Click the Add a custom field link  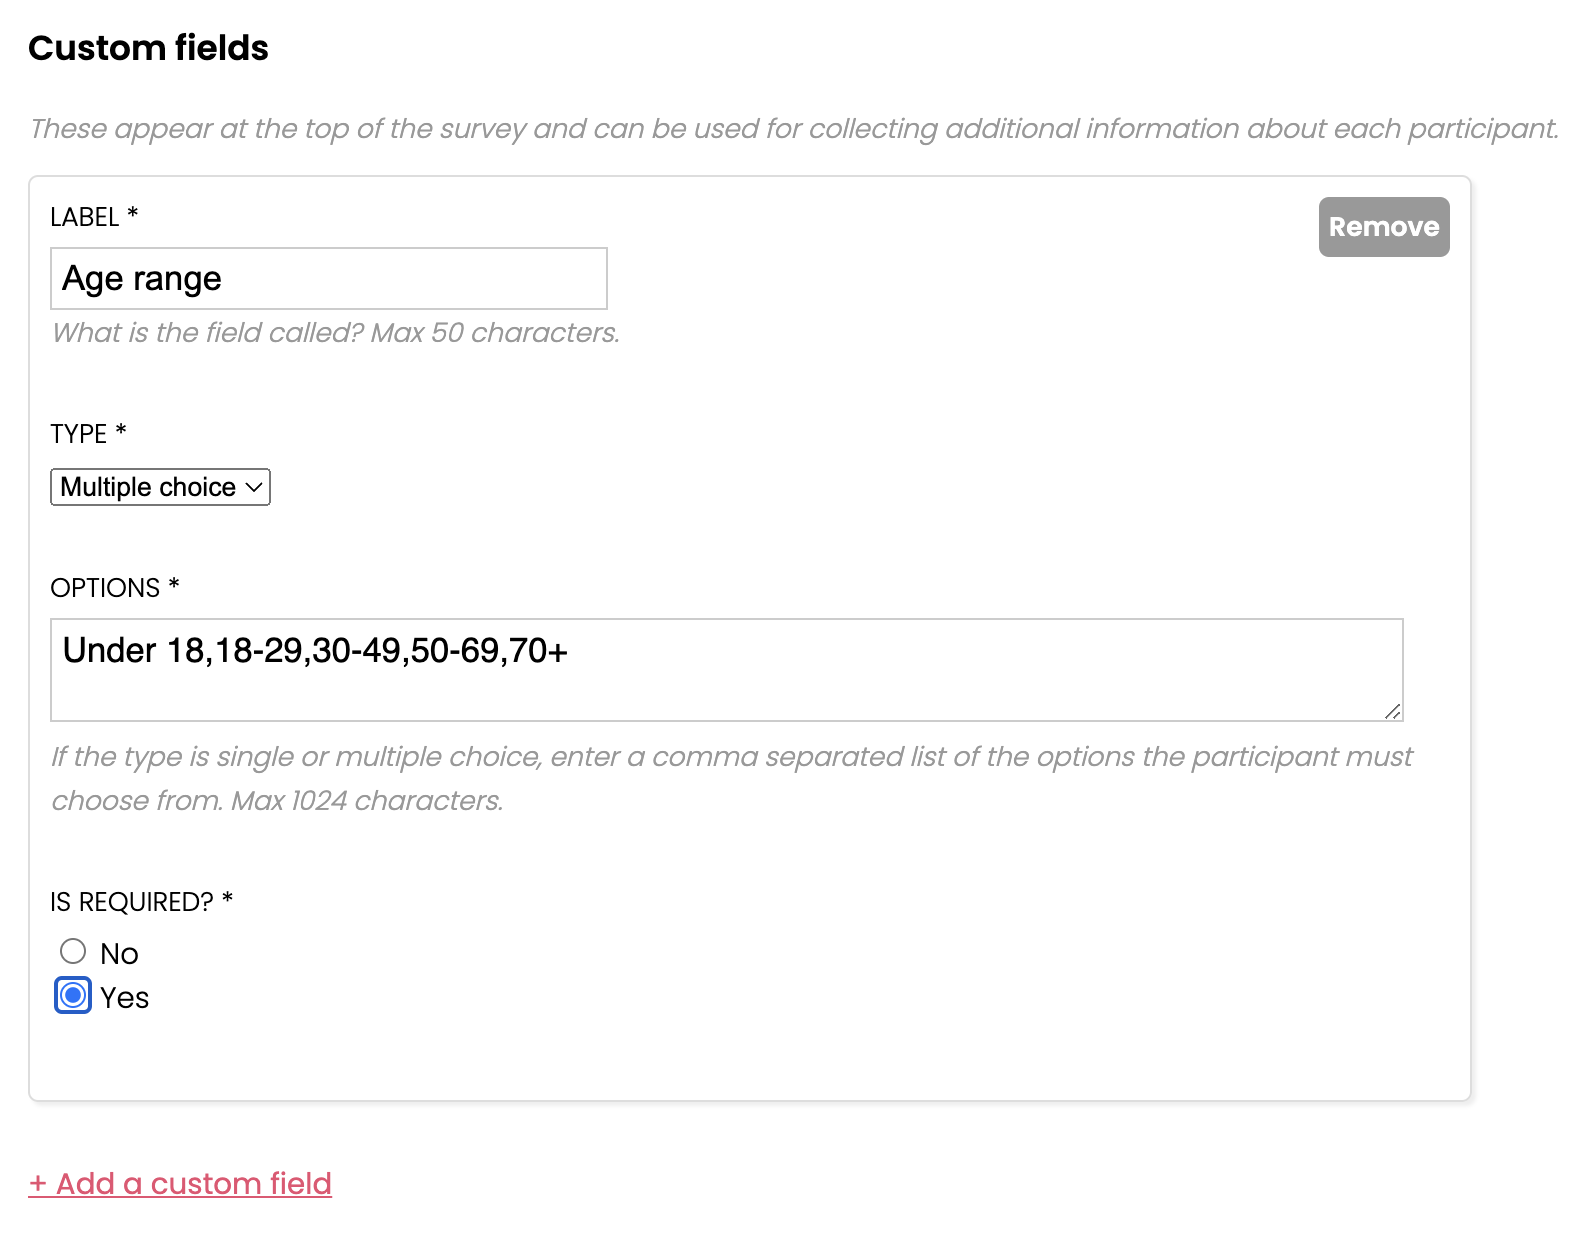[180, 1184]
